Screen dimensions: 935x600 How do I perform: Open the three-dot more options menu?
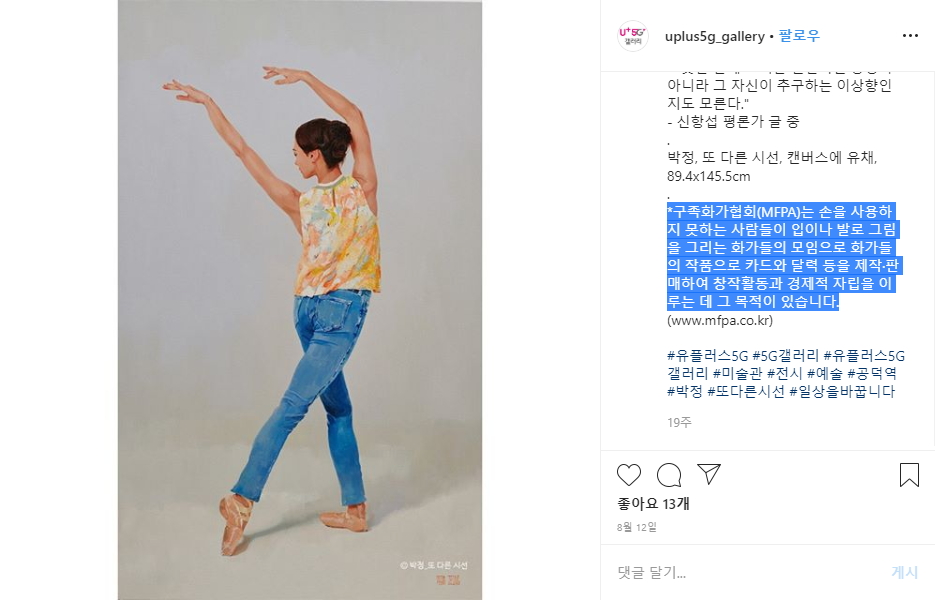(x=911, y=36)
